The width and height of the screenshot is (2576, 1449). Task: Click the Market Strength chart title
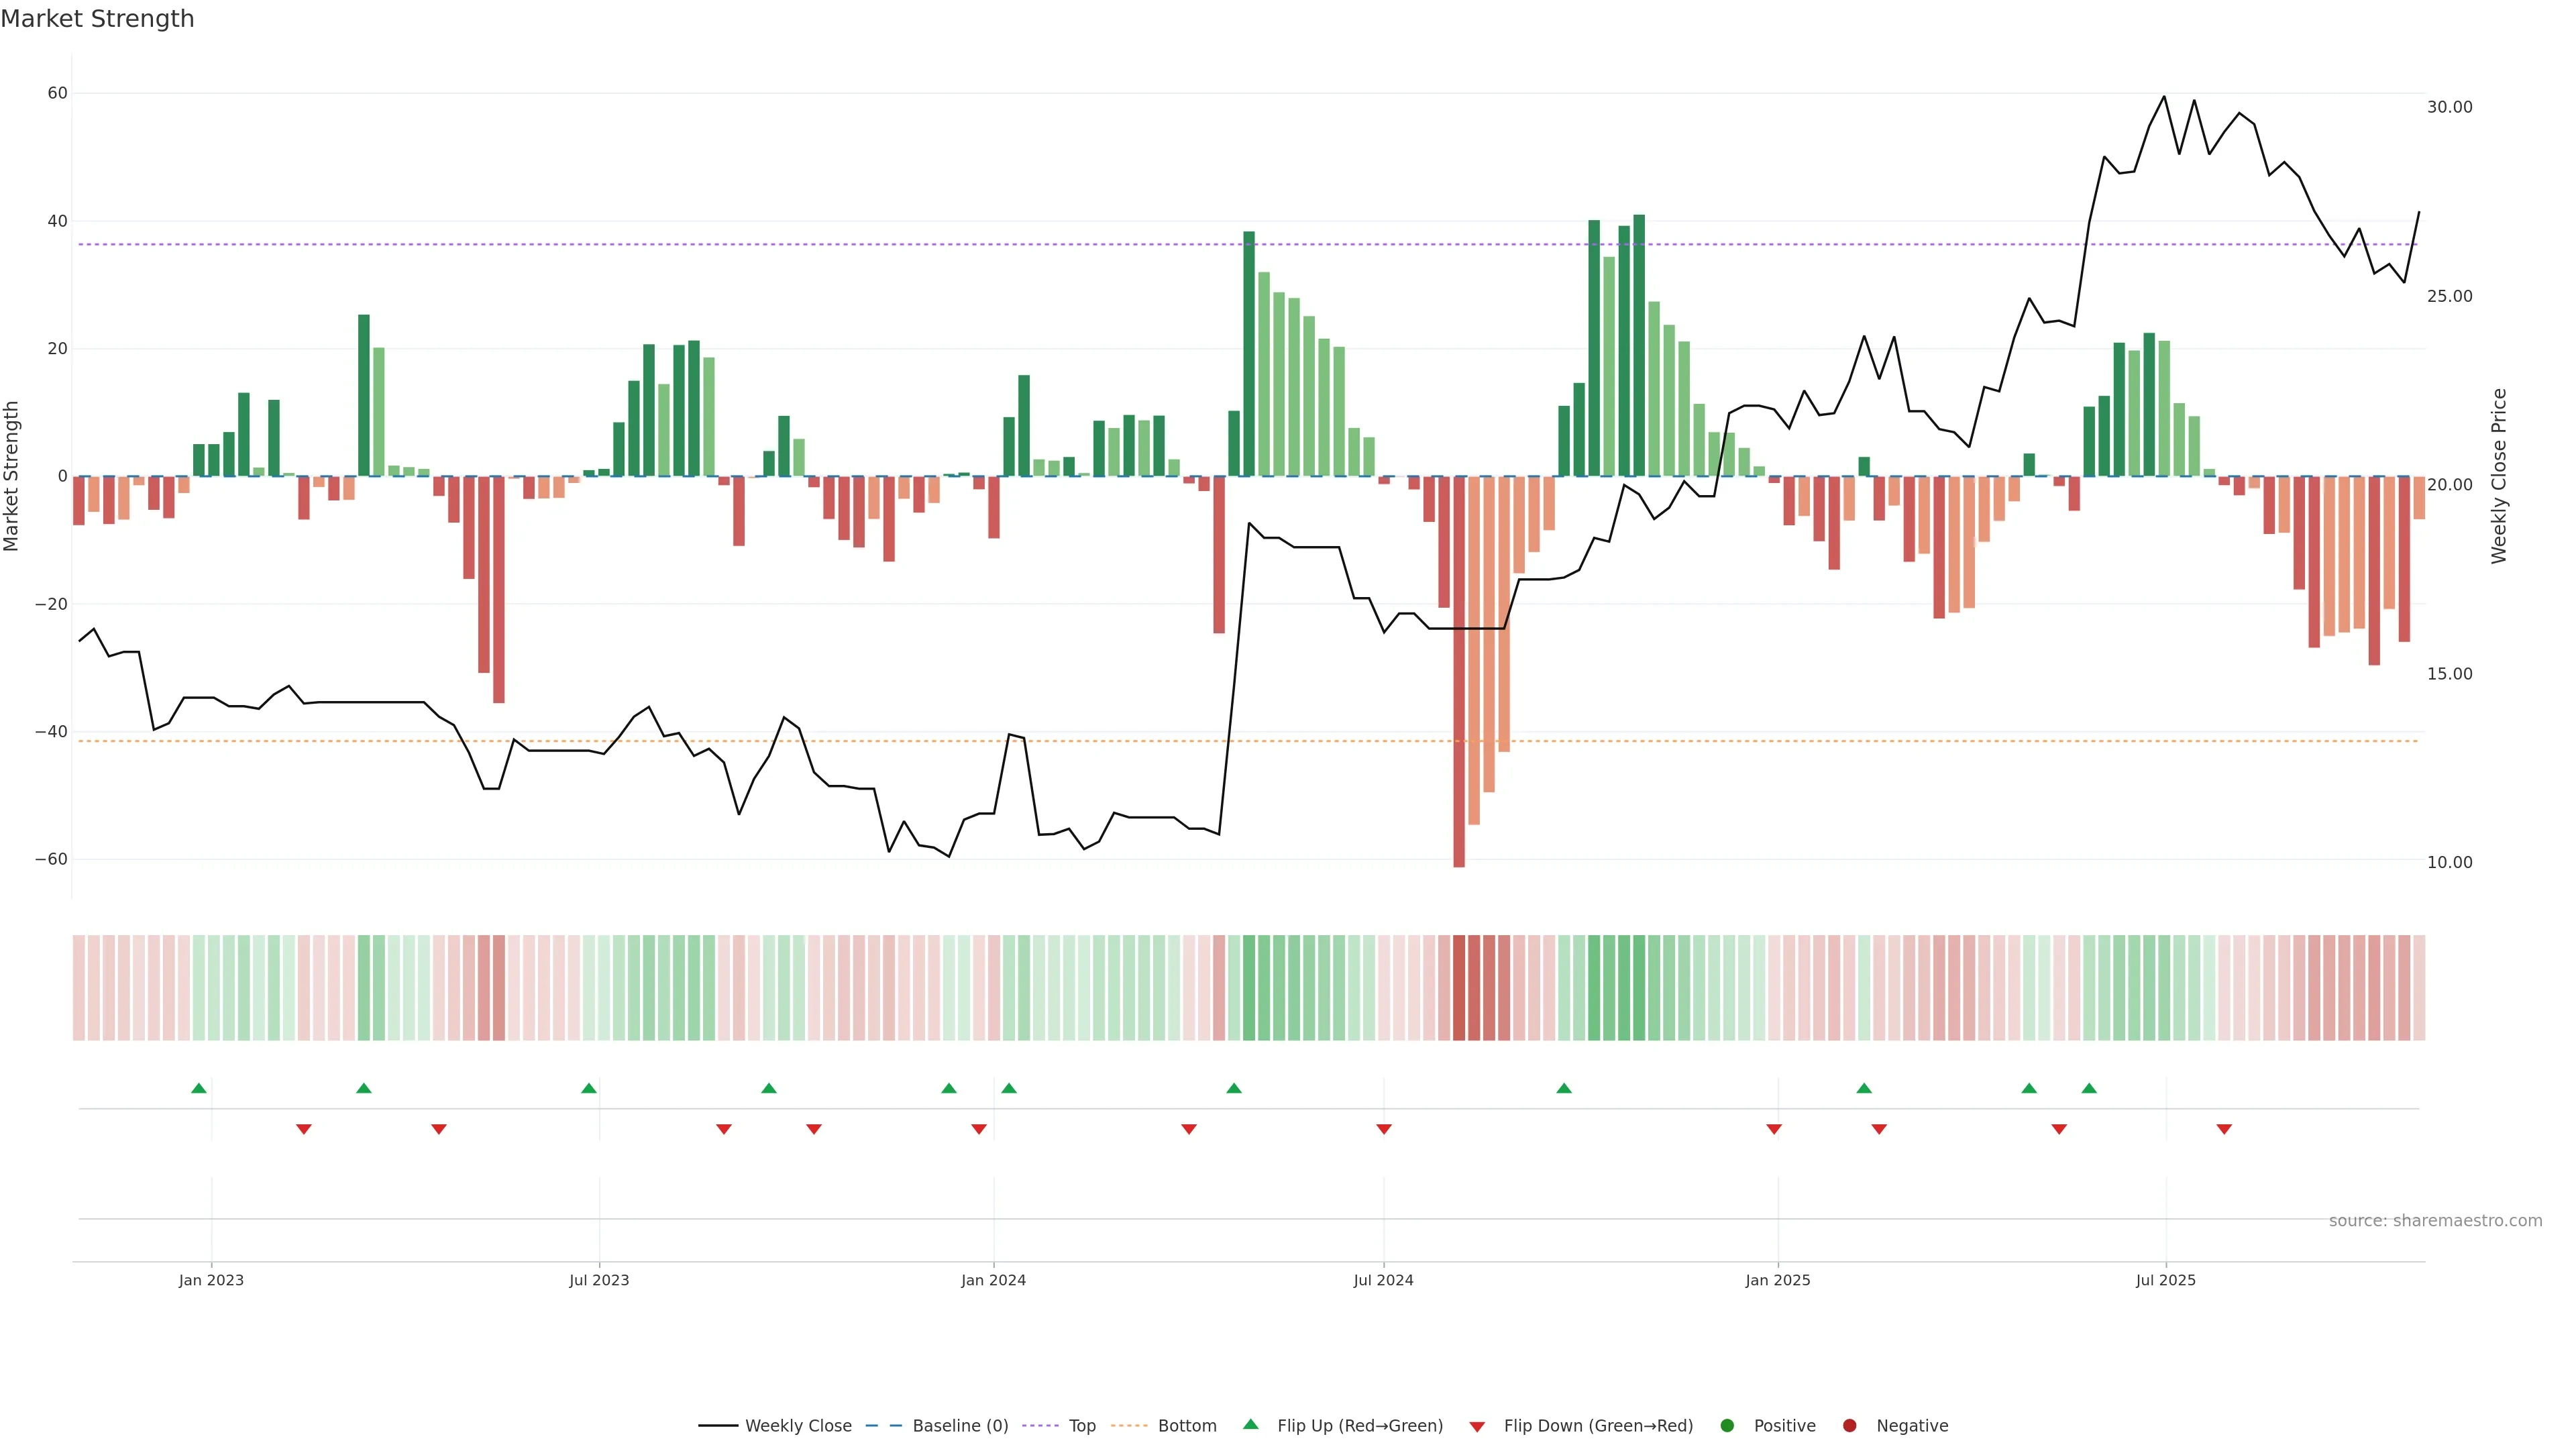[x=97, y=19]
